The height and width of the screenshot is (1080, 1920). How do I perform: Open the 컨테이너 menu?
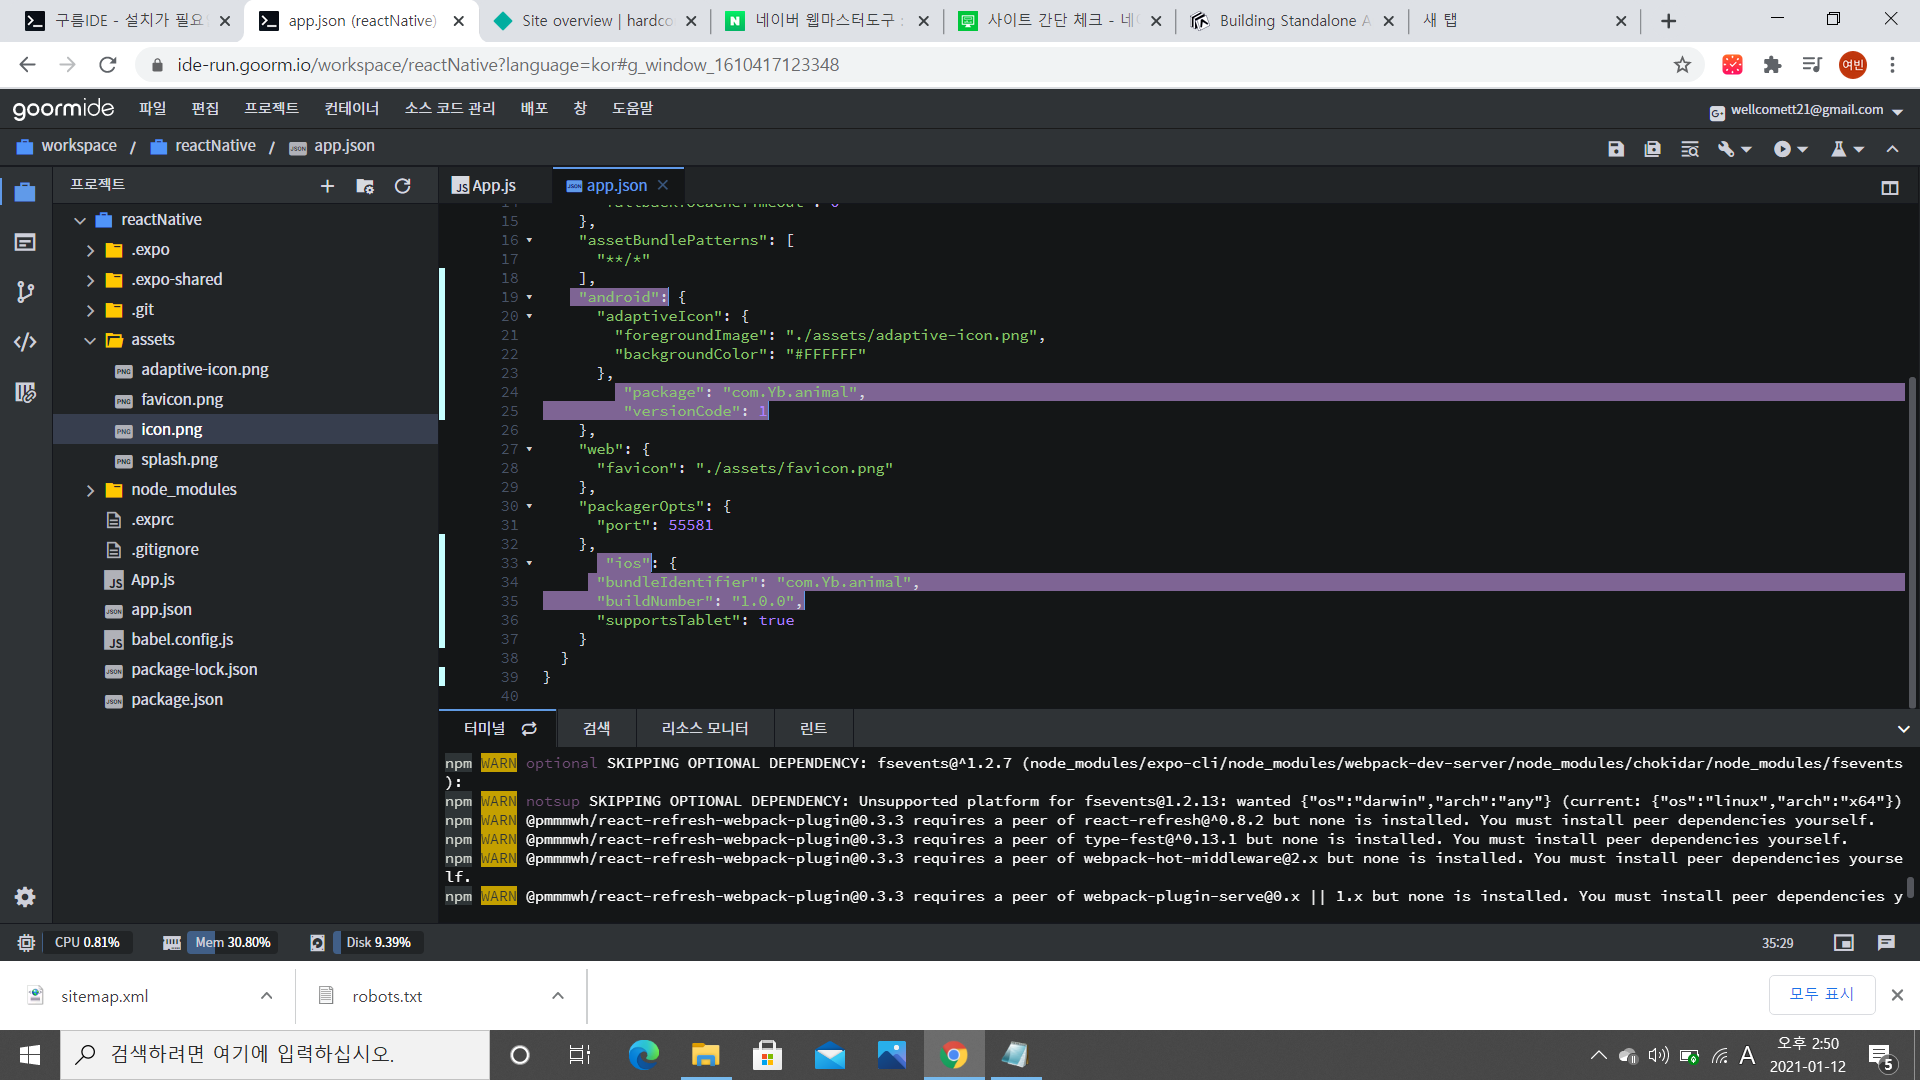point(351,108)
